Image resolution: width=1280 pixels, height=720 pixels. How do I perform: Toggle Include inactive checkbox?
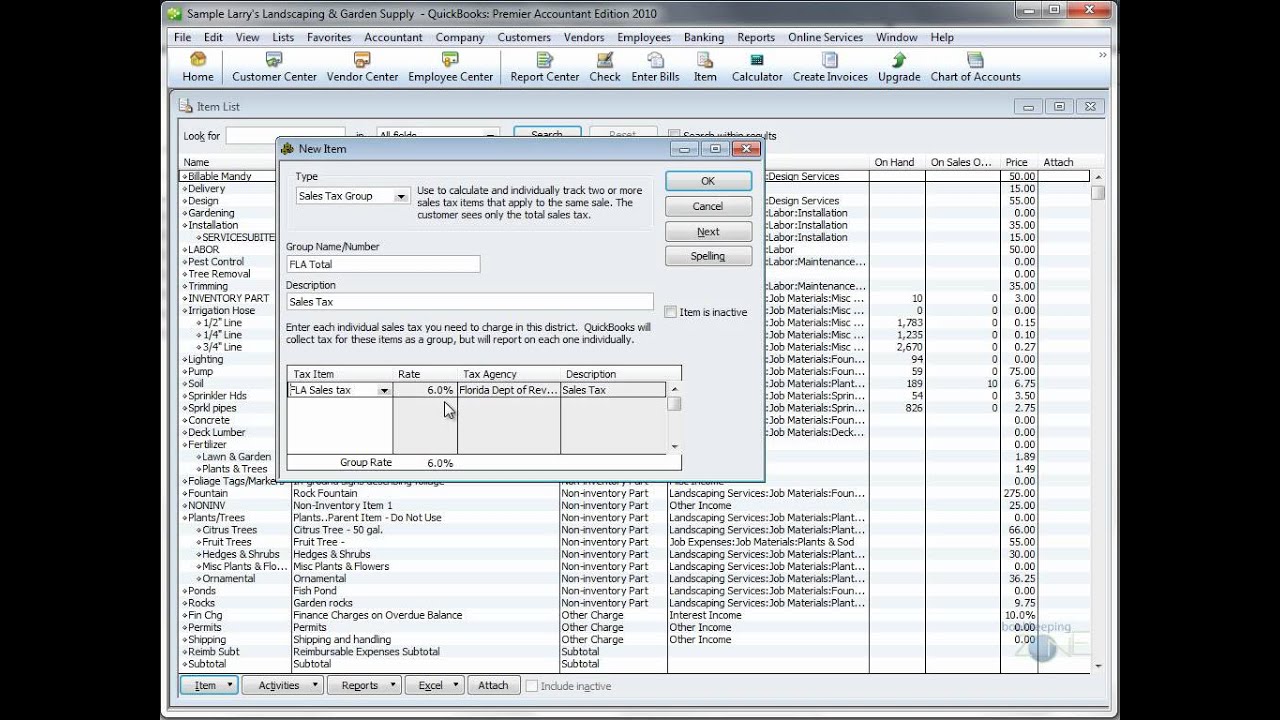tap(532, 686)
